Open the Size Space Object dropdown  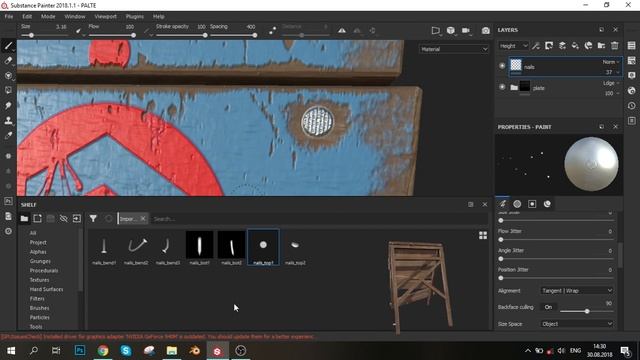click(577, 324)
